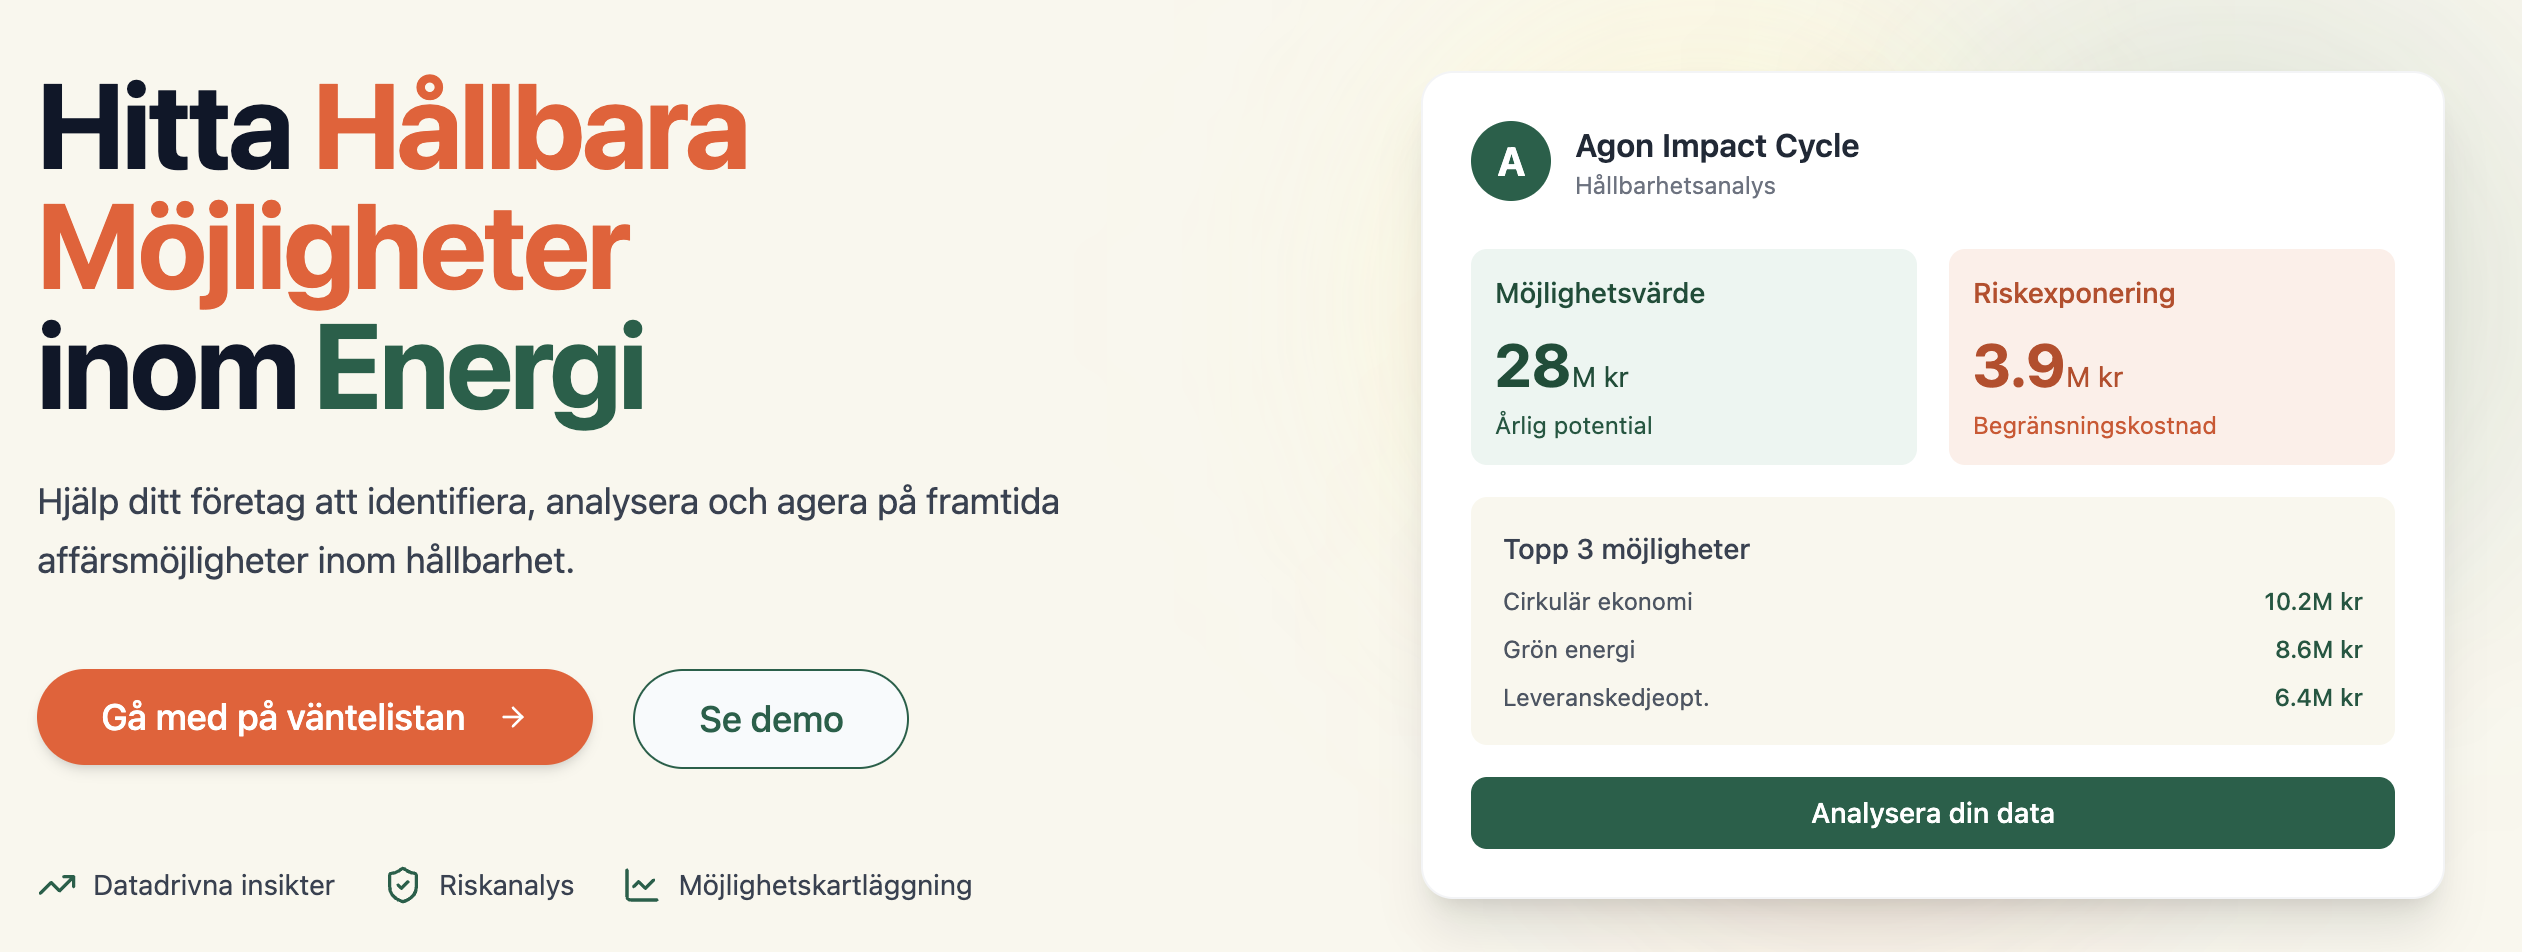Click the Möjlighetskartläggning feature label
Image resolution: width=2522 pixels, height=952 pixels.
pyautogui.click(x=825, y=885)
